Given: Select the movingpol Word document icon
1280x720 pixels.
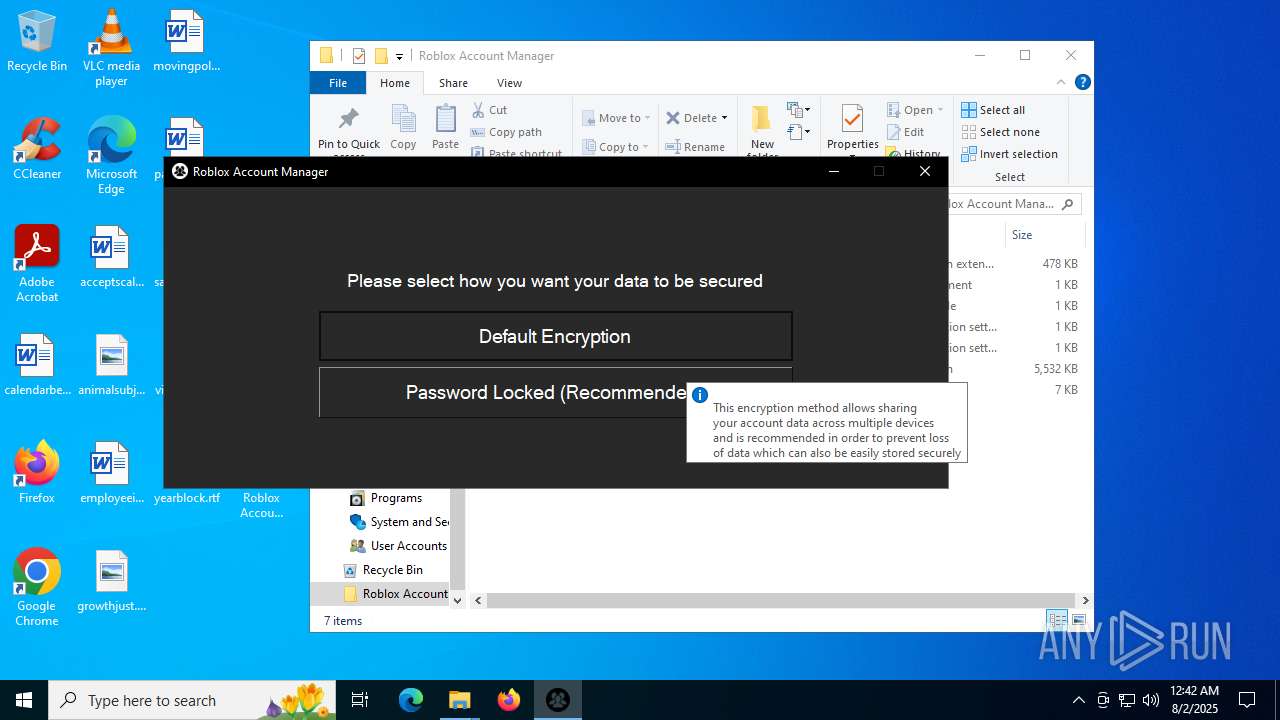Looking at the screenshot, I should coord(186,42).
